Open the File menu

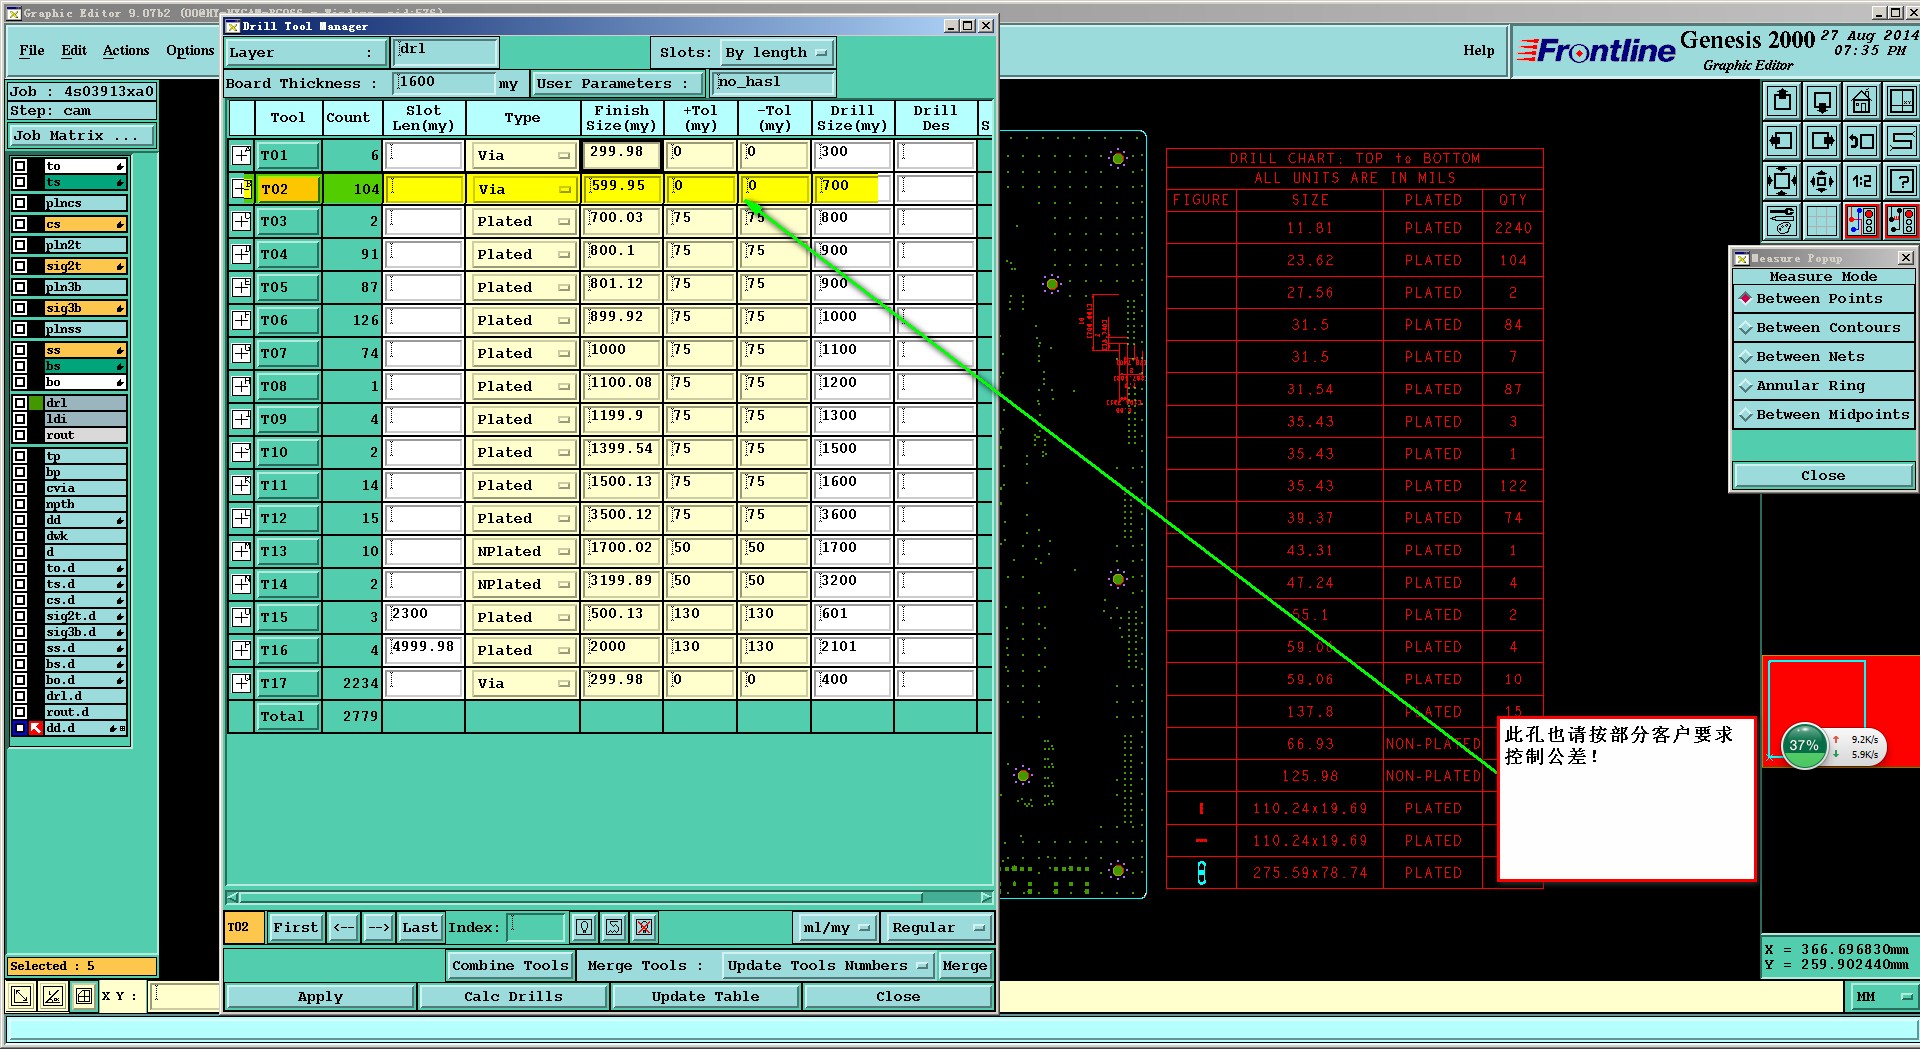(32, 50)
